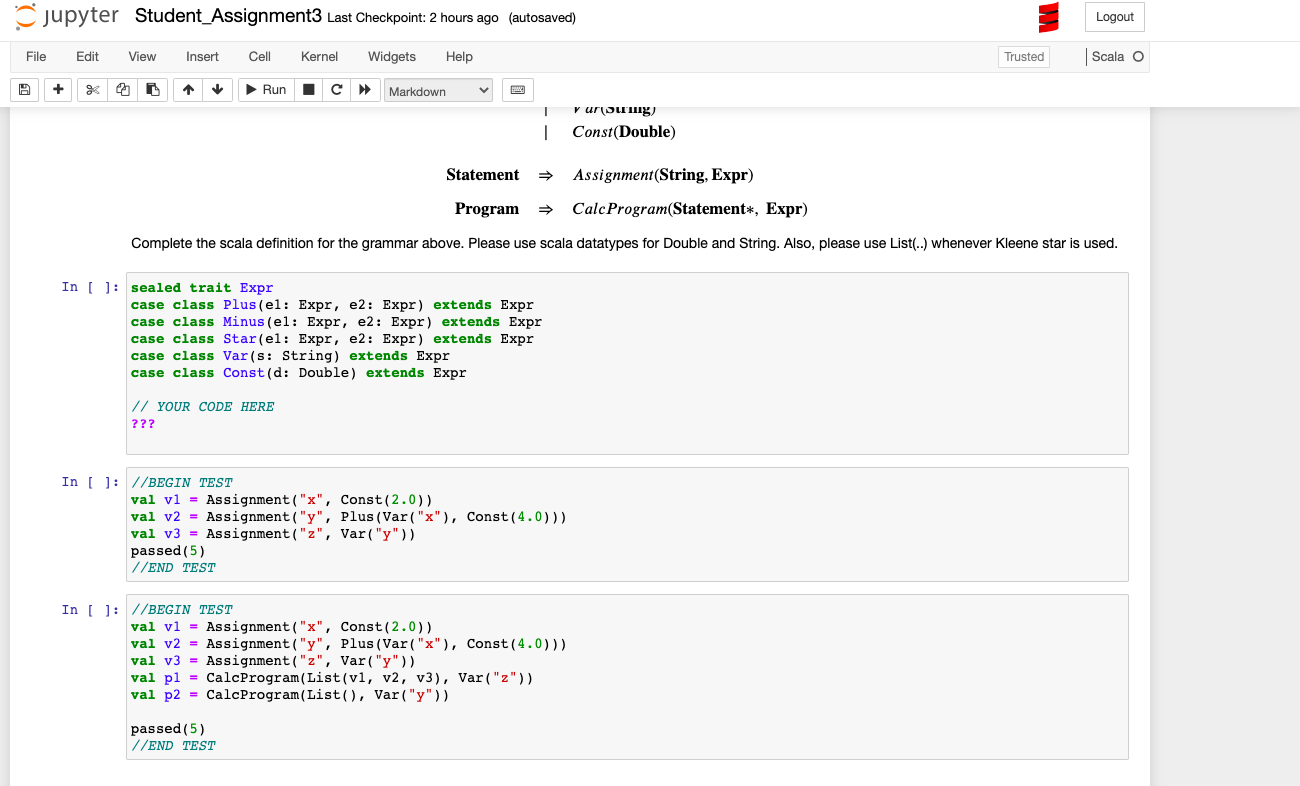
Task: Move the selected cell up
Action: [x=187, y=89]
